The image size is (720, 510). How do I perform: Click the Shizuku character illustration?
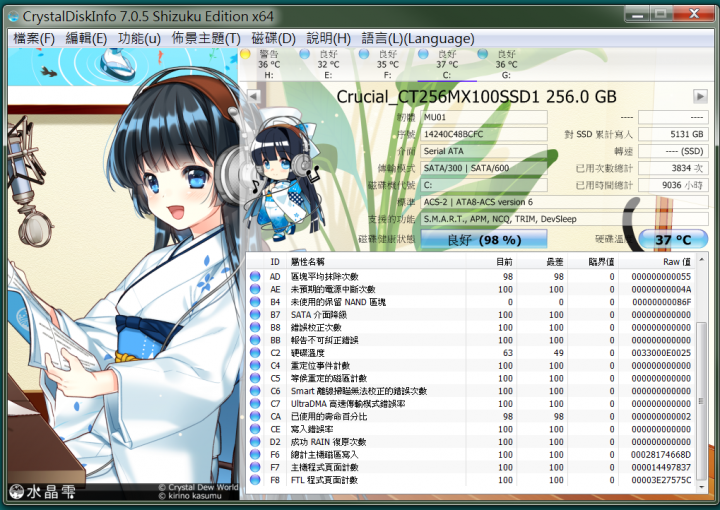123,274
